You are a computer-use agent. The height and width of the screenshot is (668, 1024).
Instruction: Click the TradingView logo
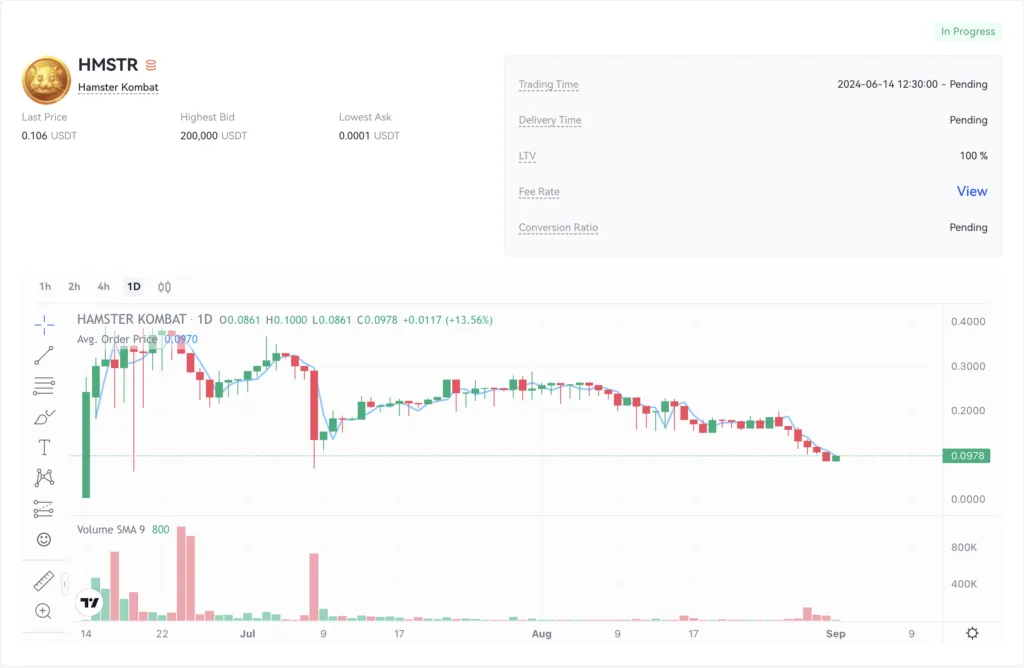[x=90, y=603]
